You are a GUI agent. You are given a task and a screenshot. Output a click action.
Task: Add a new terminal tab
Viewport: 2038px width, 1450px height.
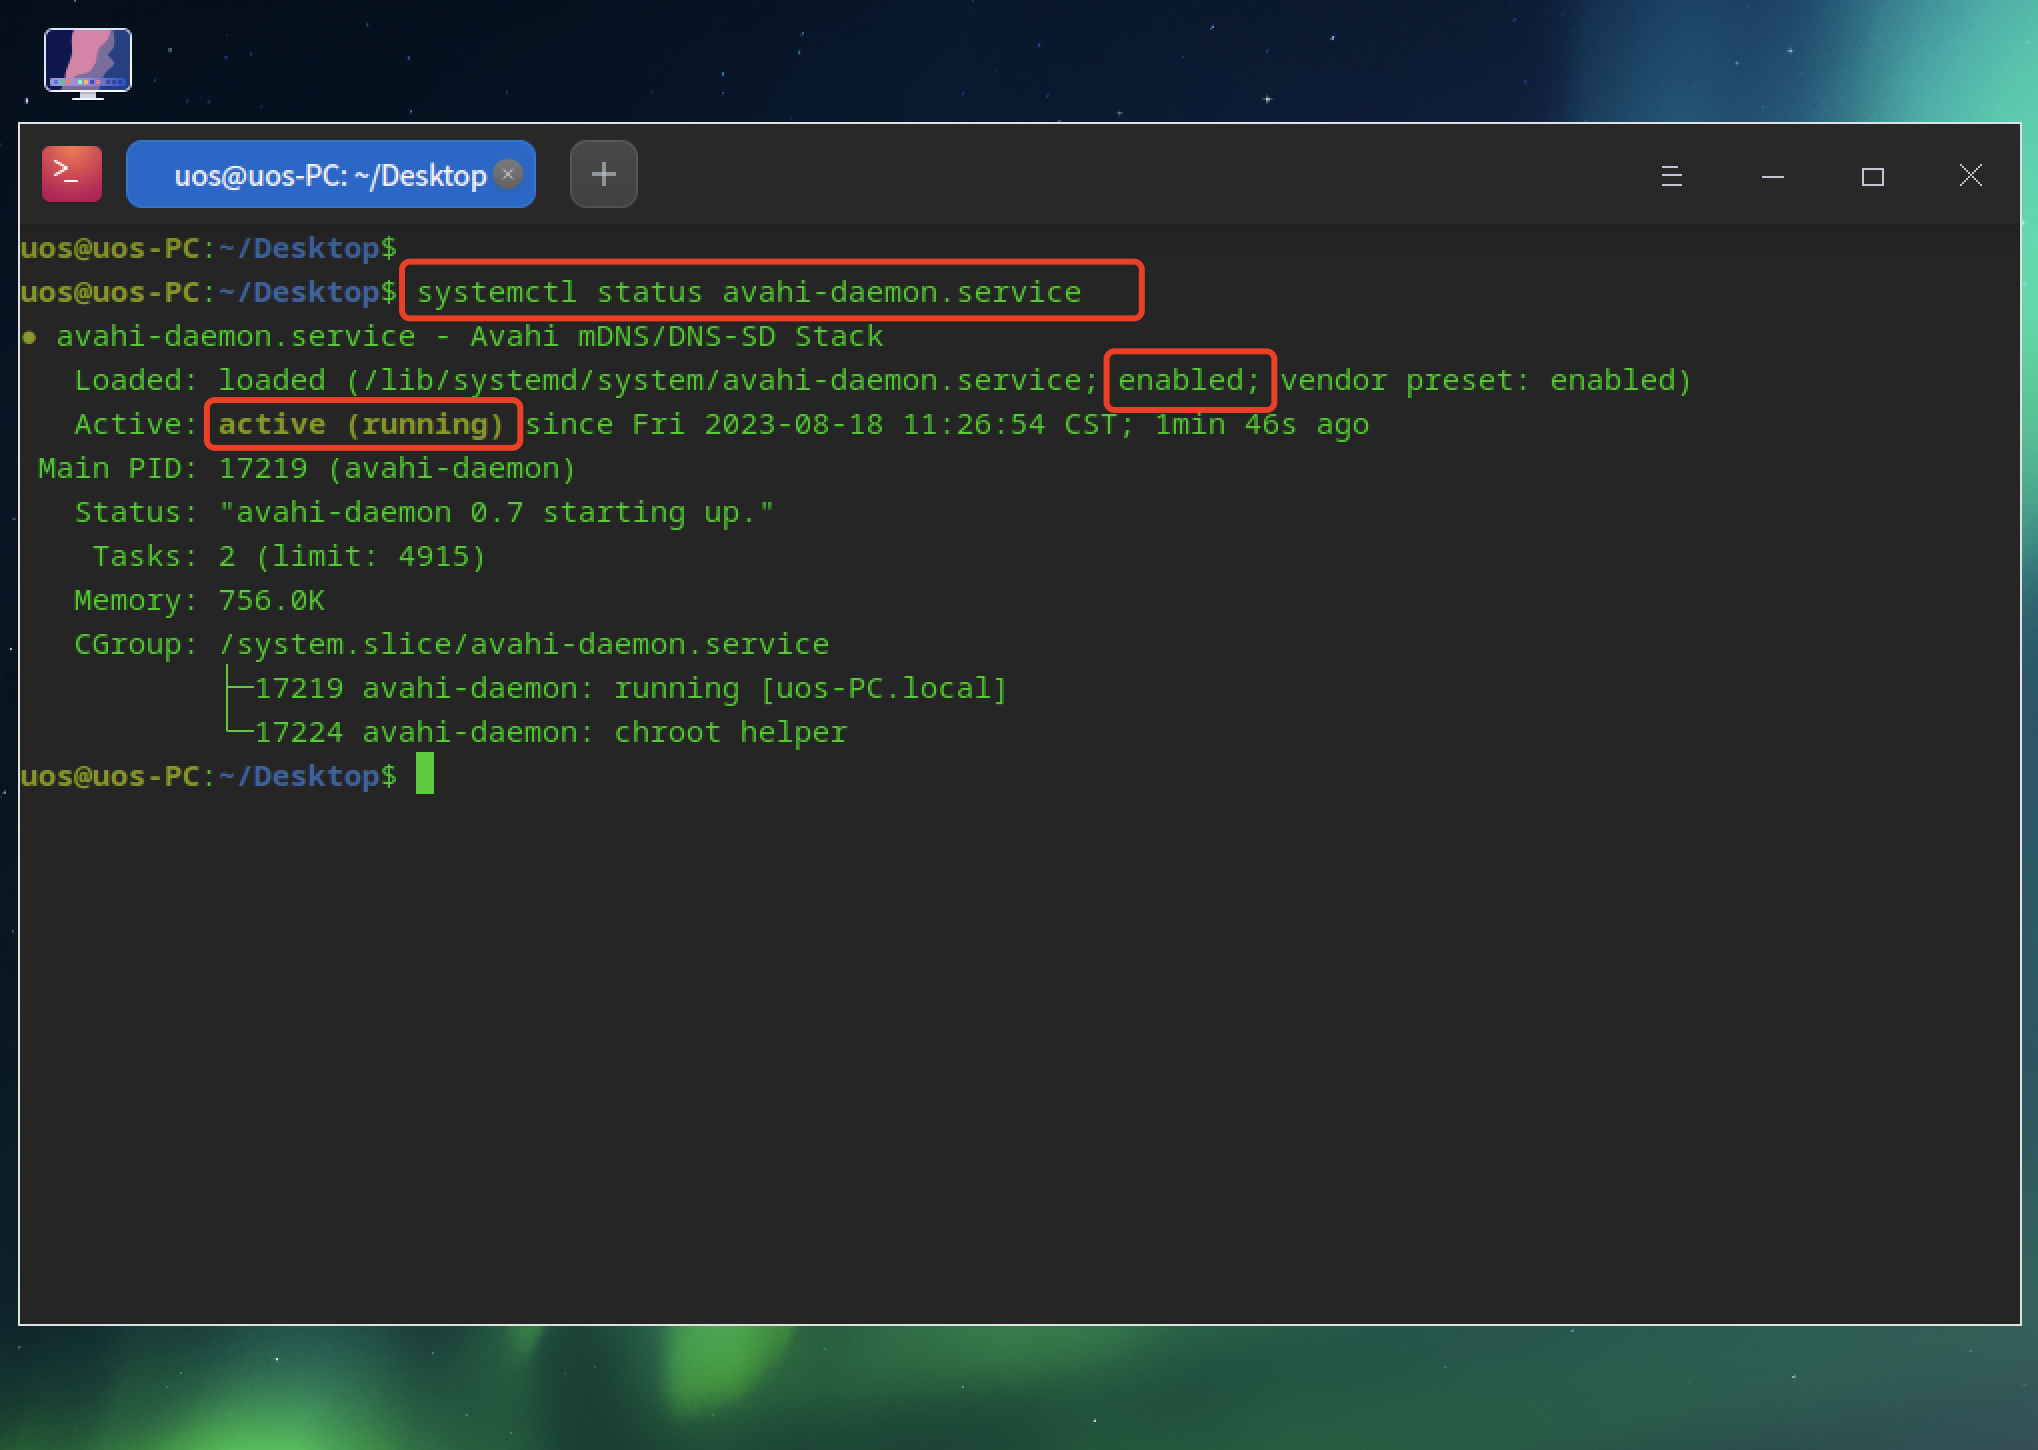click(x=603, y=174)
